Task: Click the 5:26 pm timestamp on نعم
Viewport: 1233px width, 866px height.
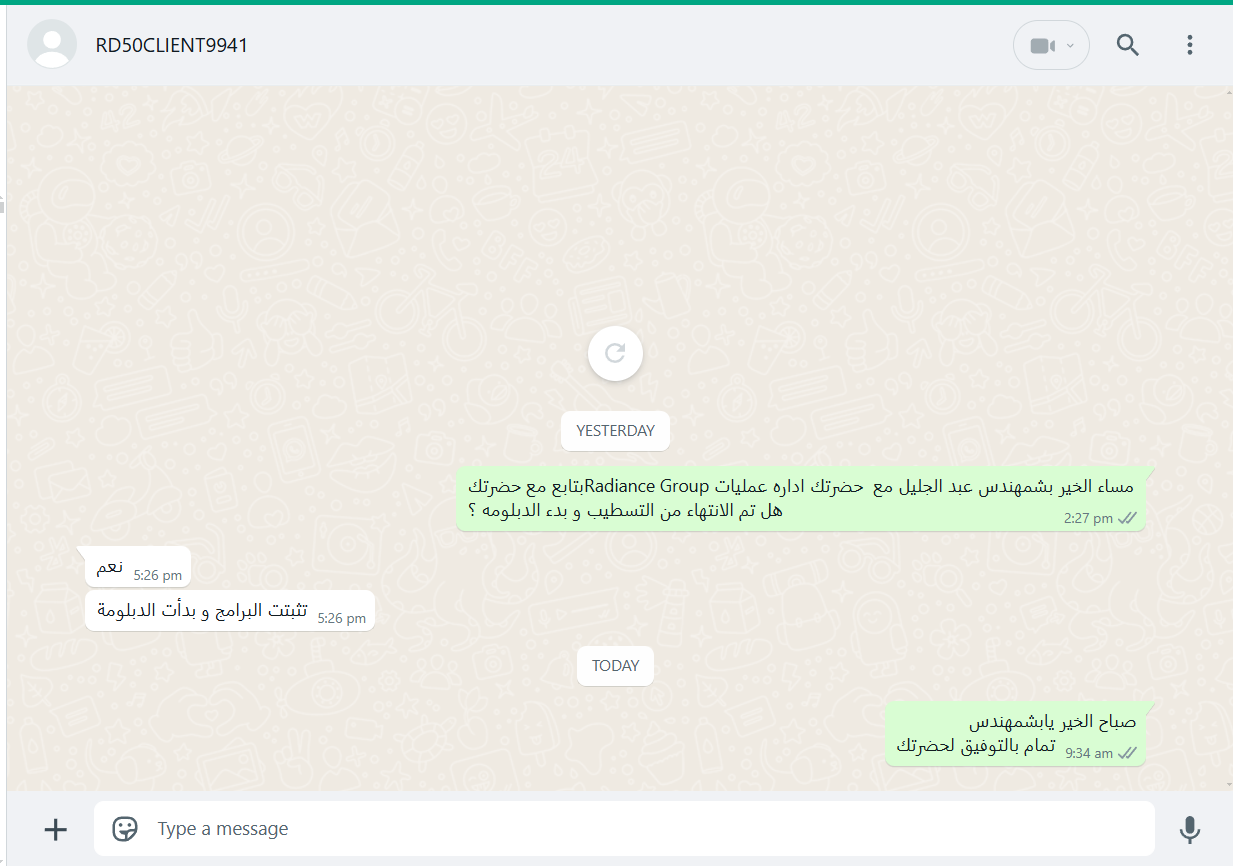Action: point(158,575)
